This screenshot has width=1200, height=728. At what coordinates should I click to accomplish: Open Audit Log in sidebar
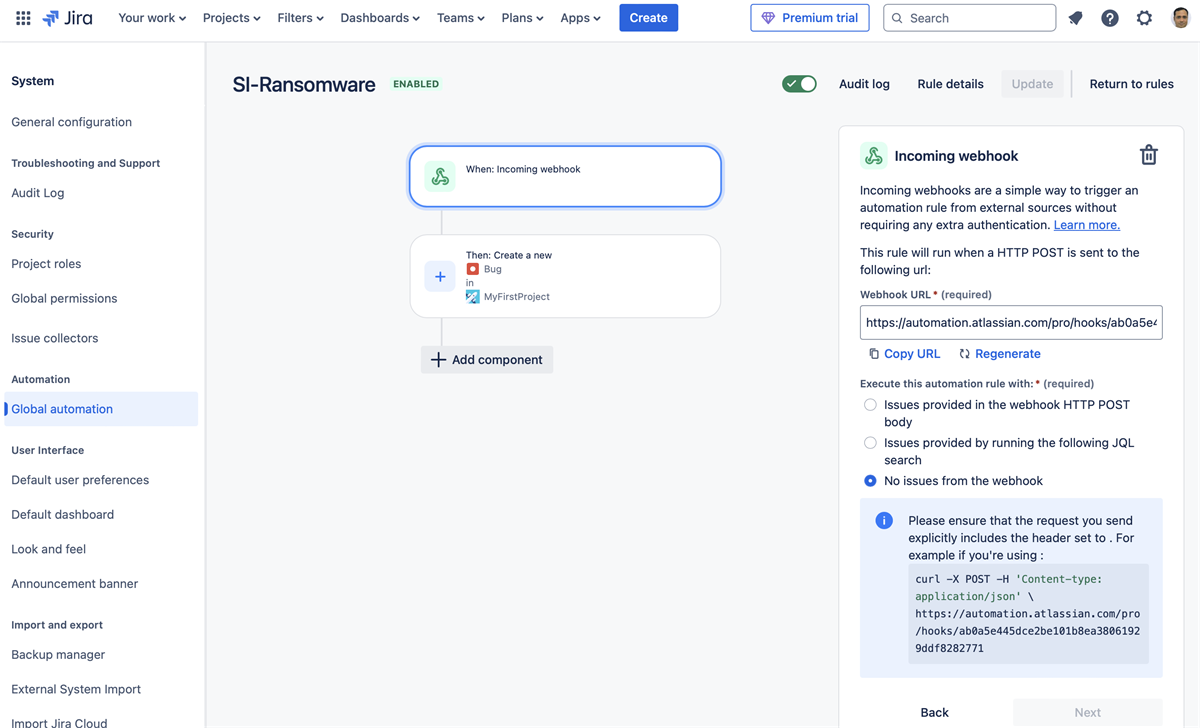pos(38,193)
